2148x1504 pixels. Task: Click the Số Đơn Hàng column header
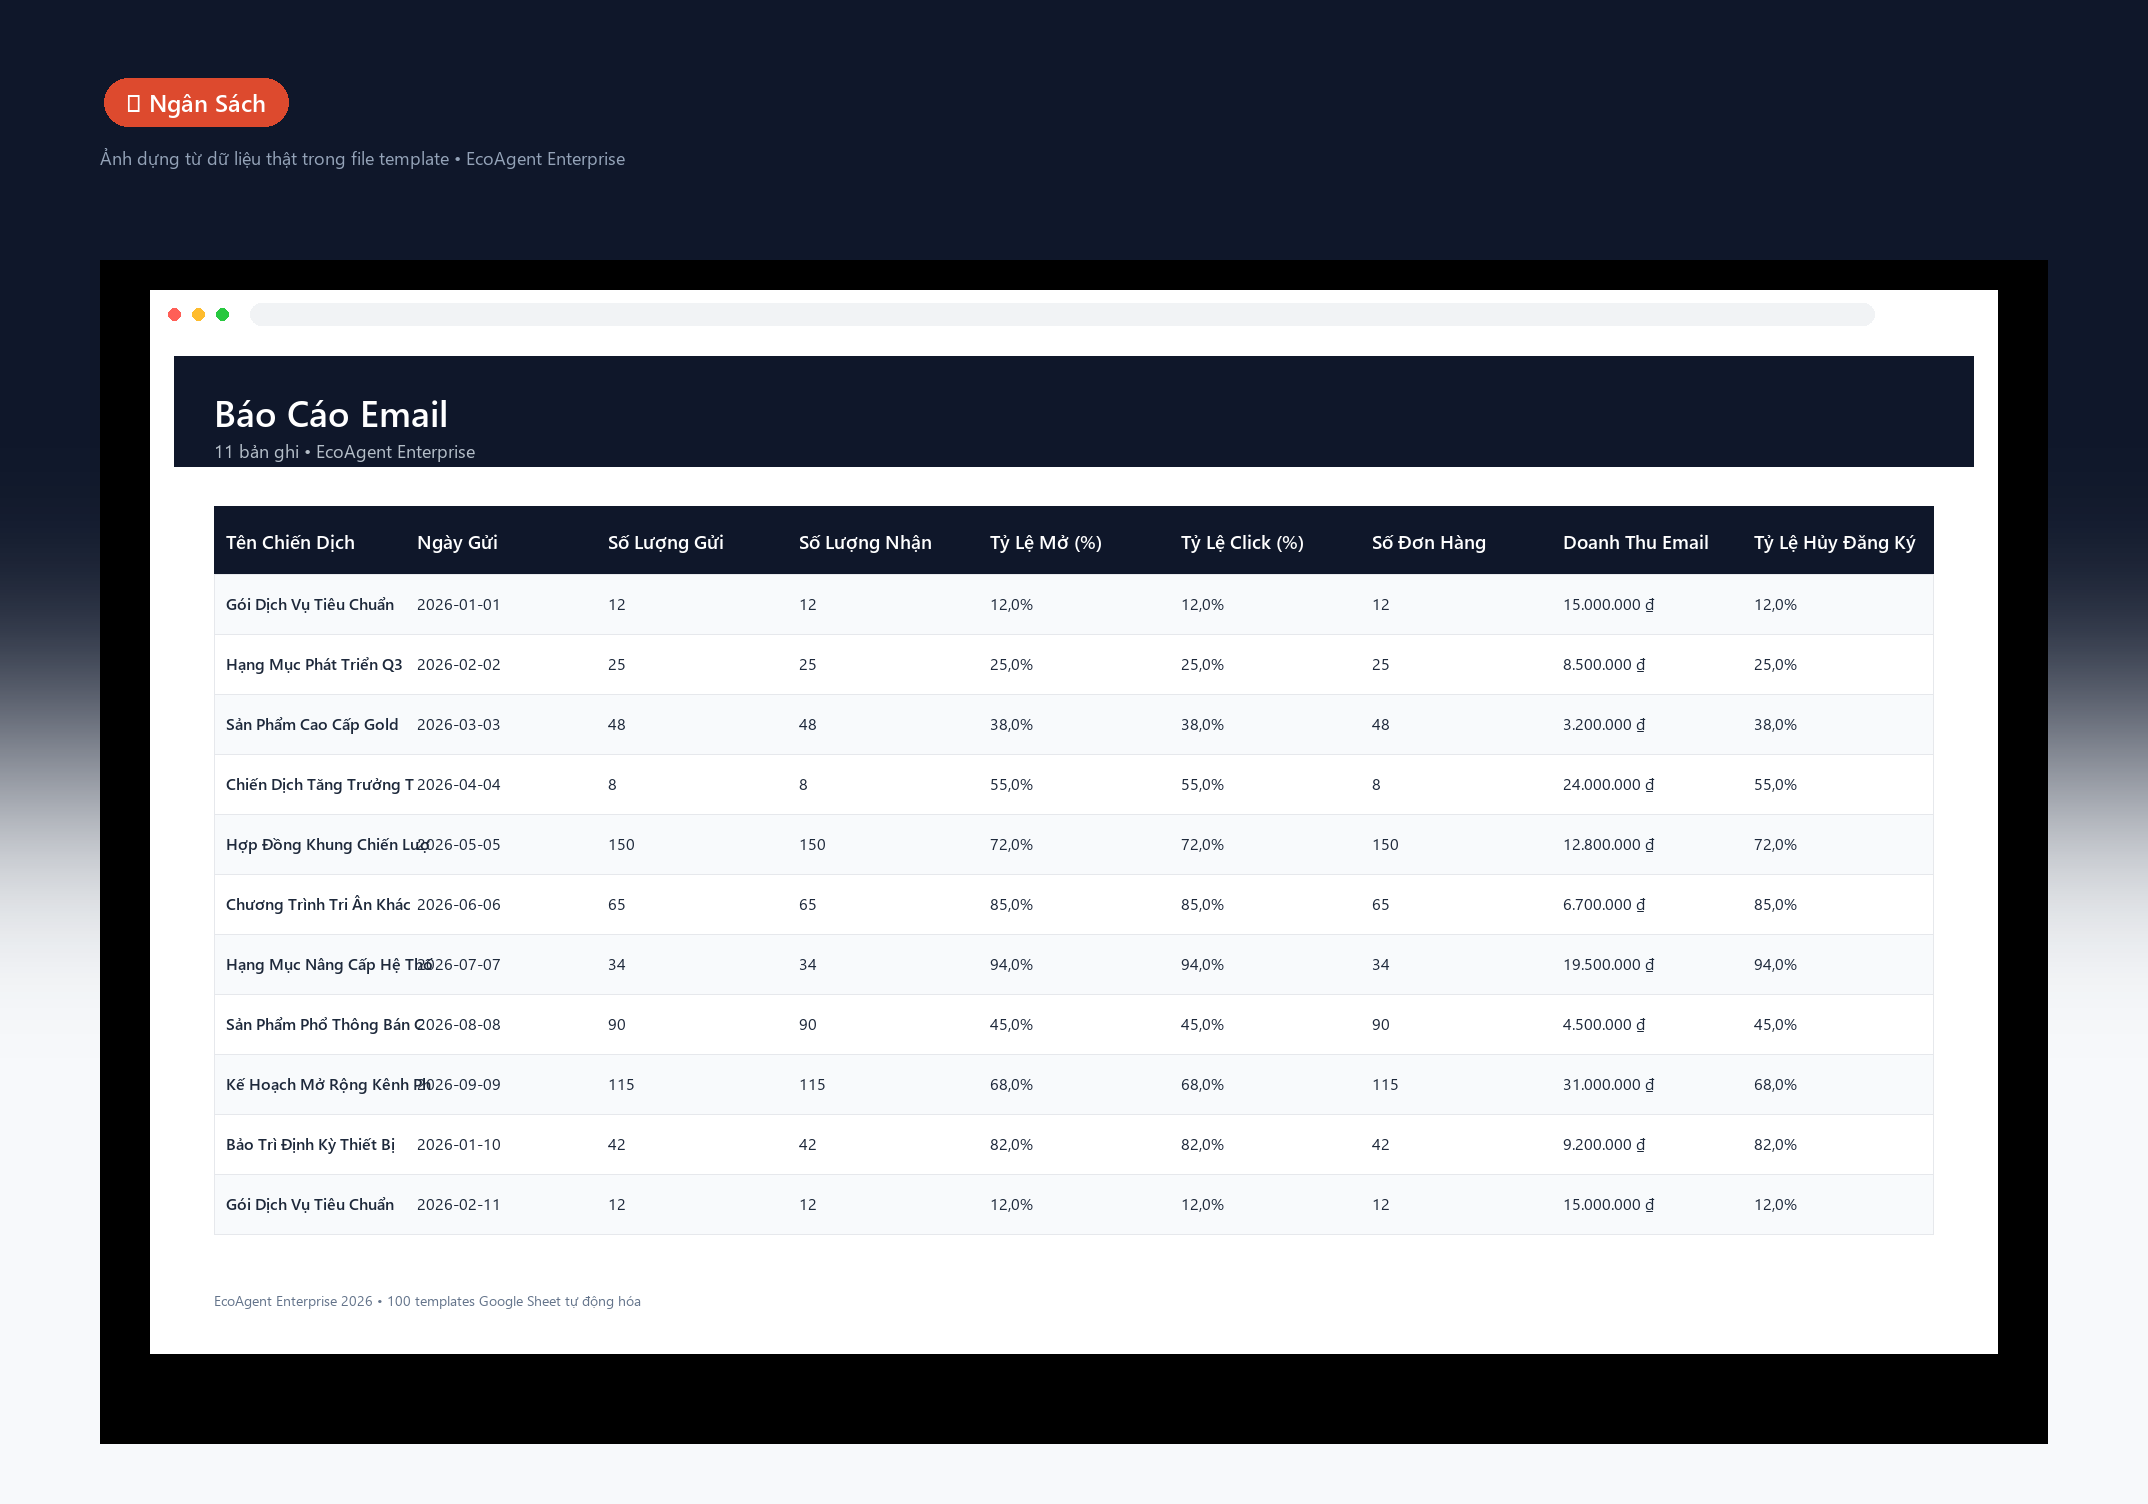pyautogui.click(x=1429, y=542)
